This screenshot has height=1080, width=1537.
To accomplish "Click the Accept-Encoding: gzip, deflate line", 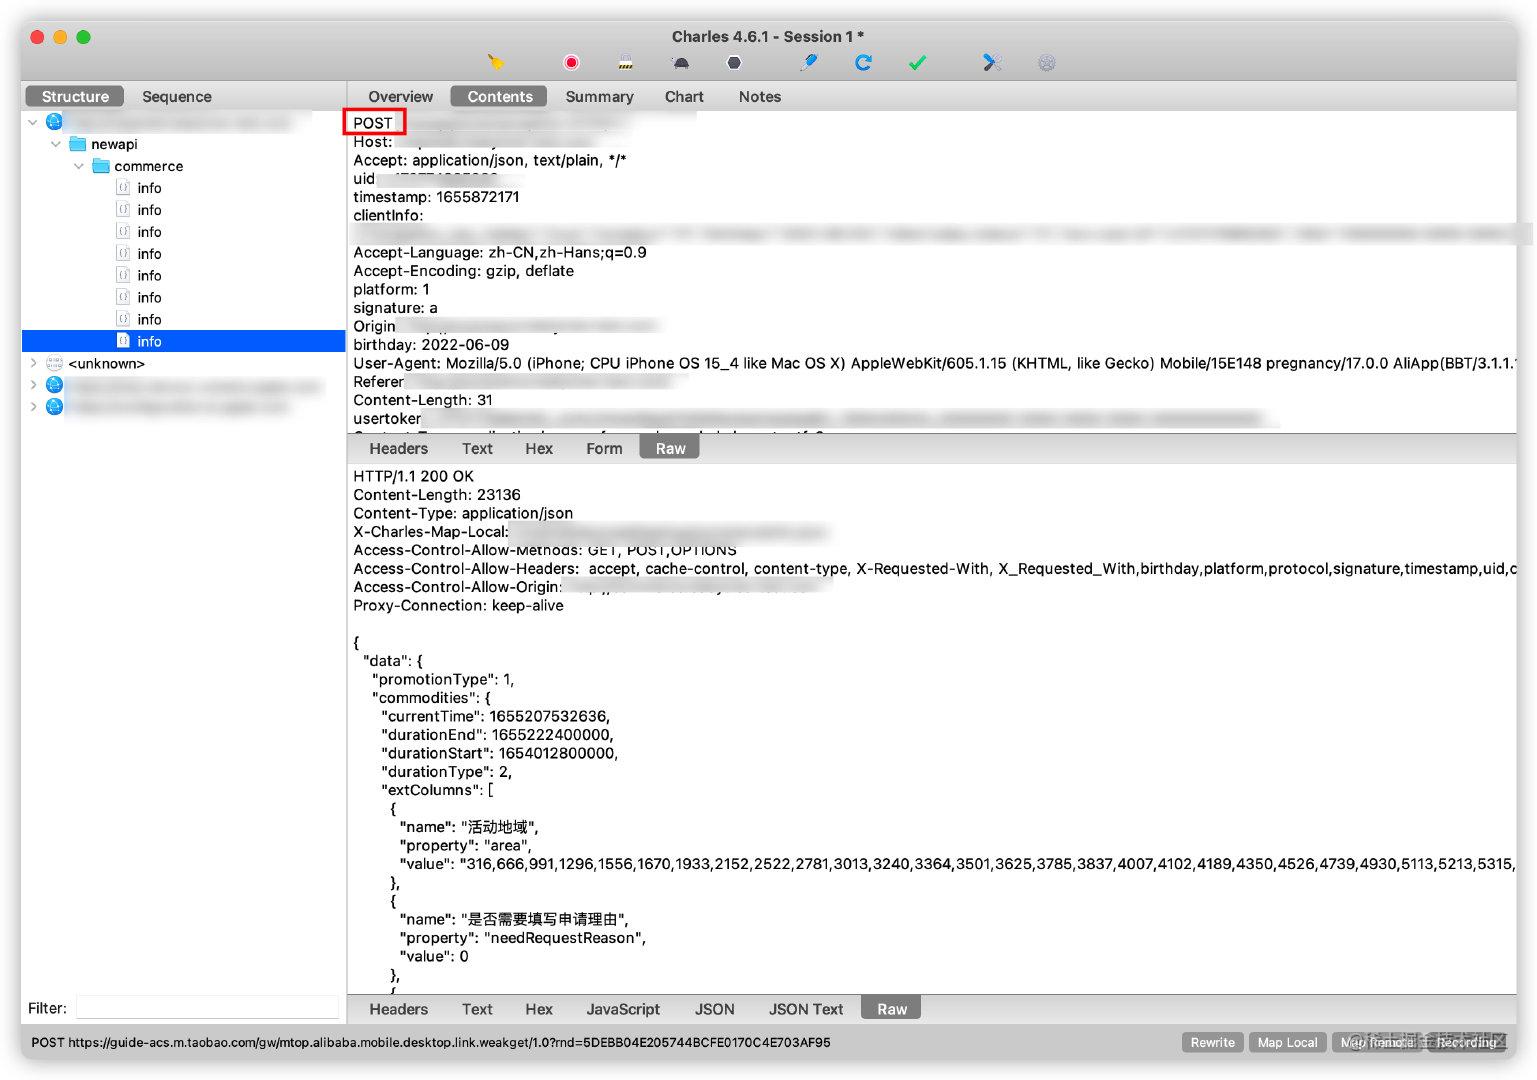I will pos(464,271).
